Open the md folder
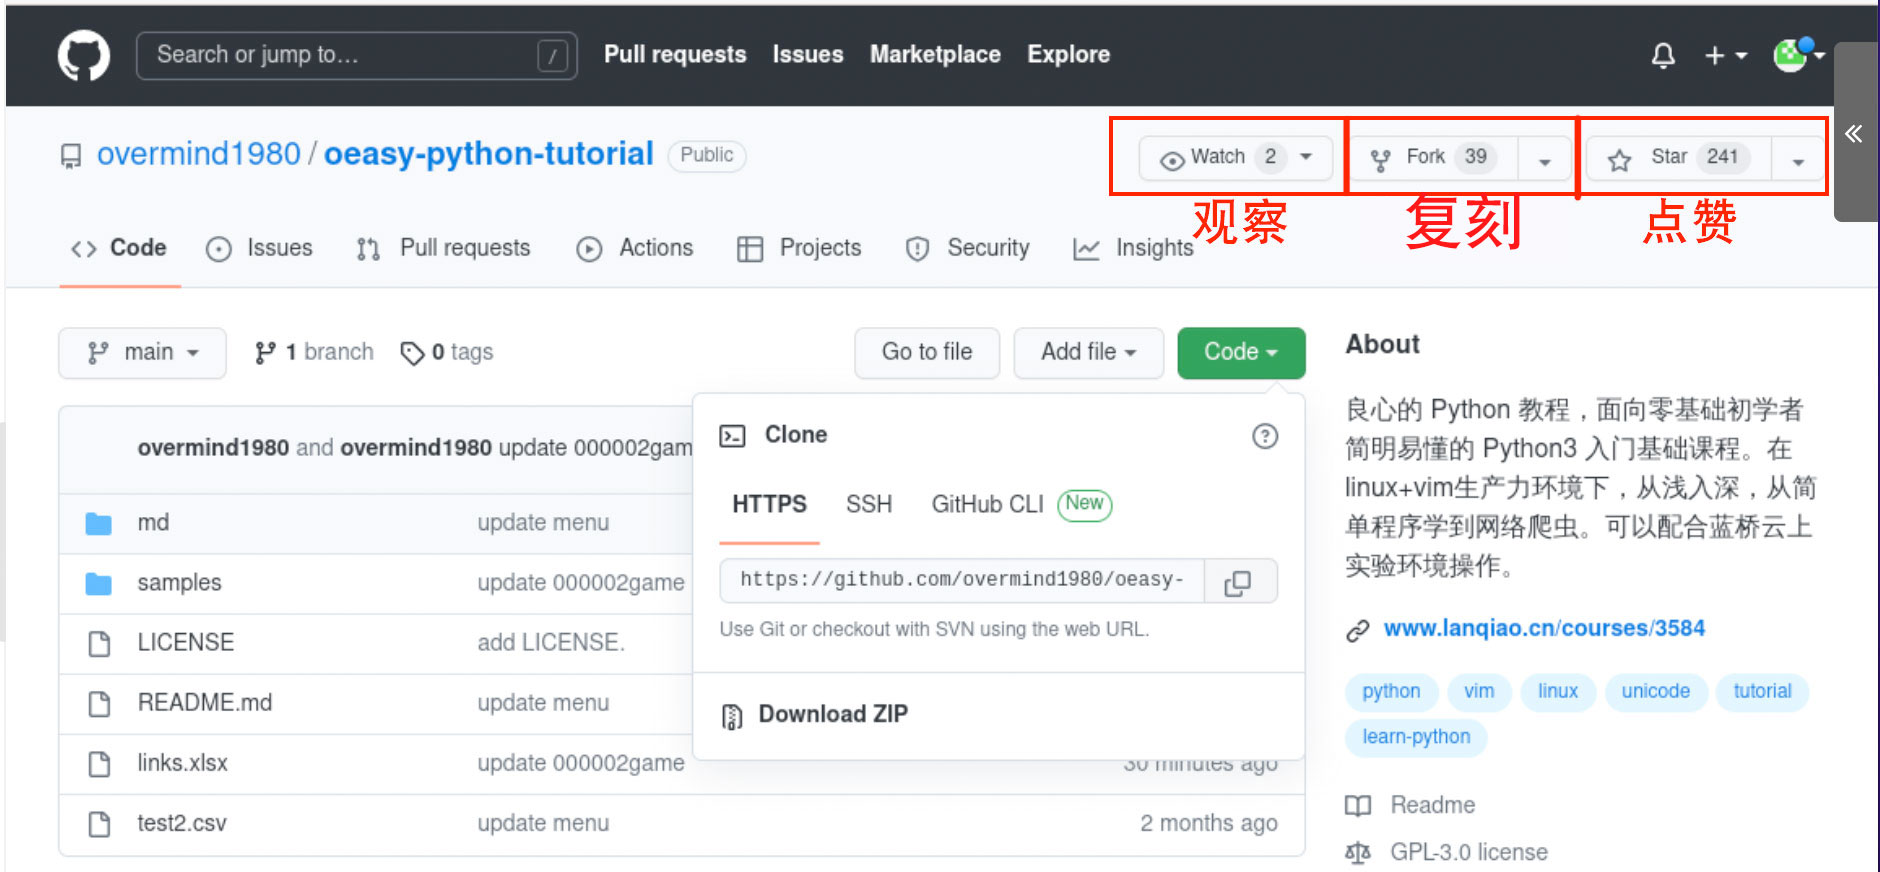 coord(153,523)
